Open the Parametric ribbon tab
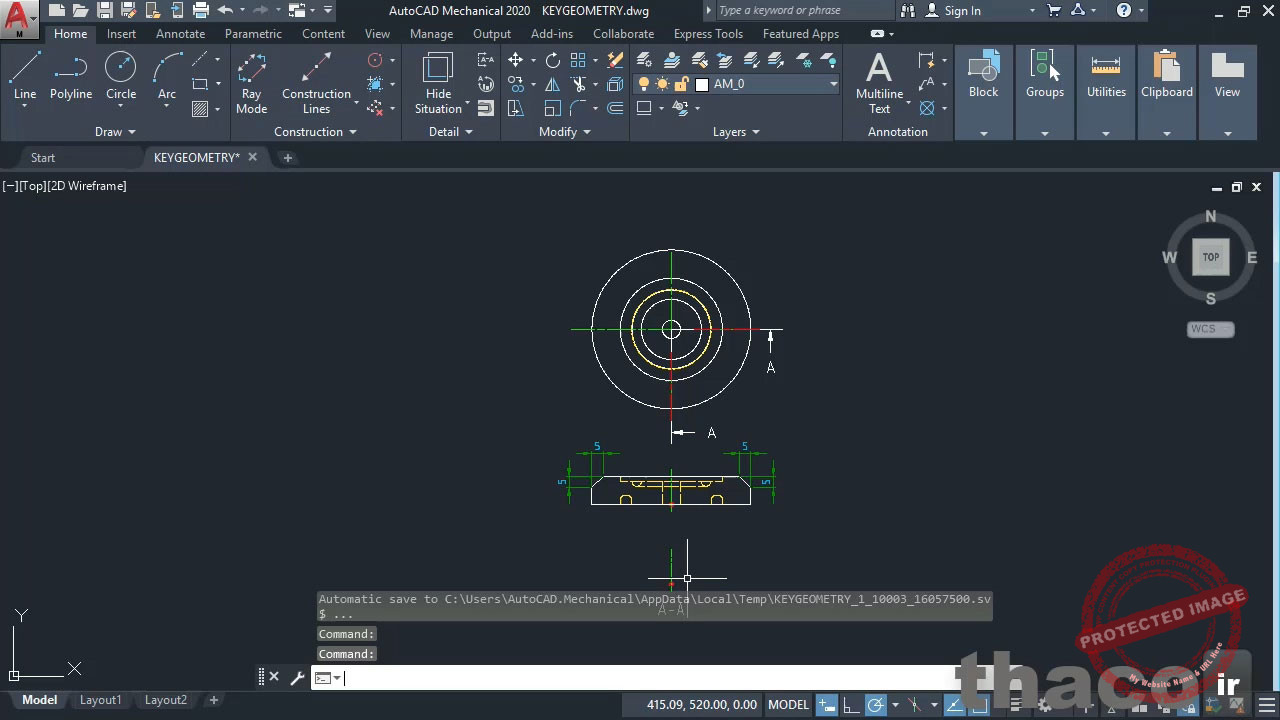This screenshot has width=1280, height=720. click(x=253, y=34)
